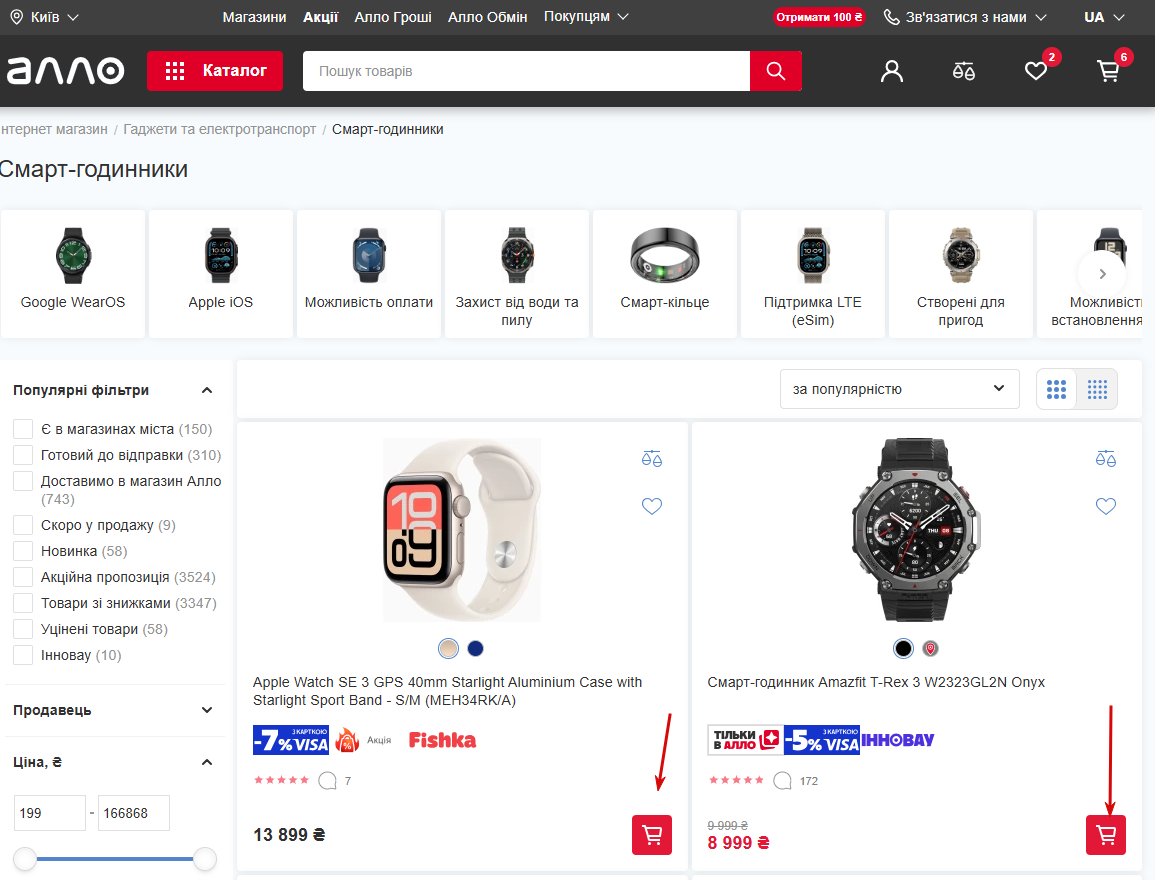Open shopping cart icon in header
1155x880 pixels.
point(1108,71)
